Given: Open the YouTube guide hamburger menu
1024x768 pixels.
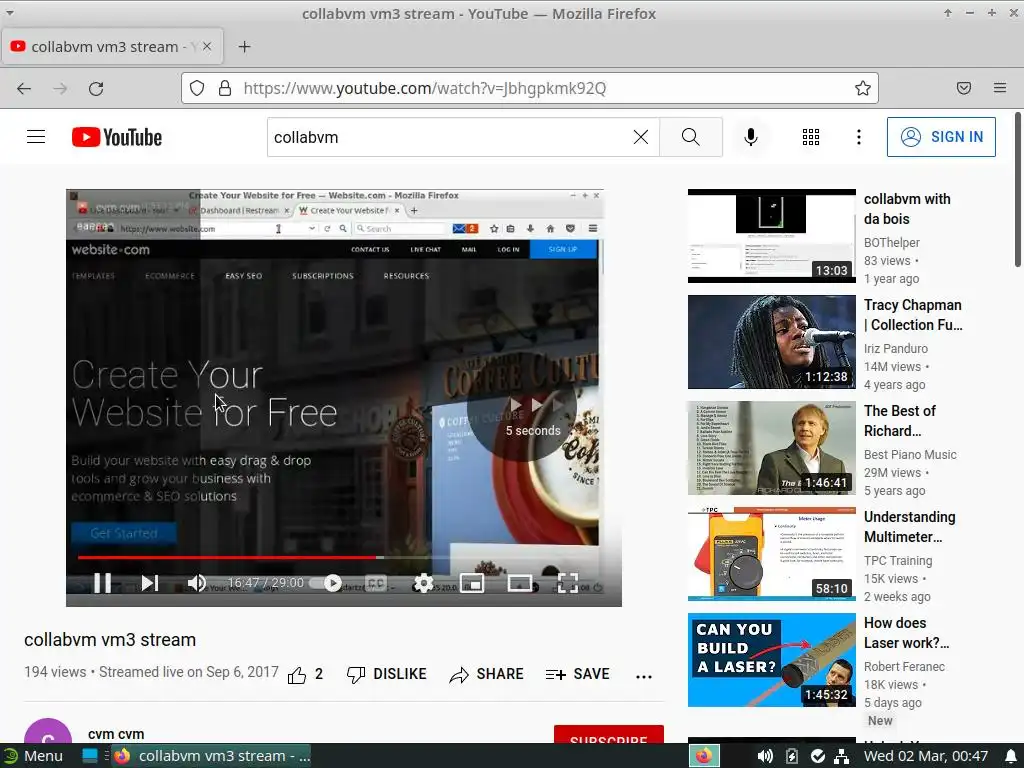Looking at the screenshot, I should tap(36, 136).
